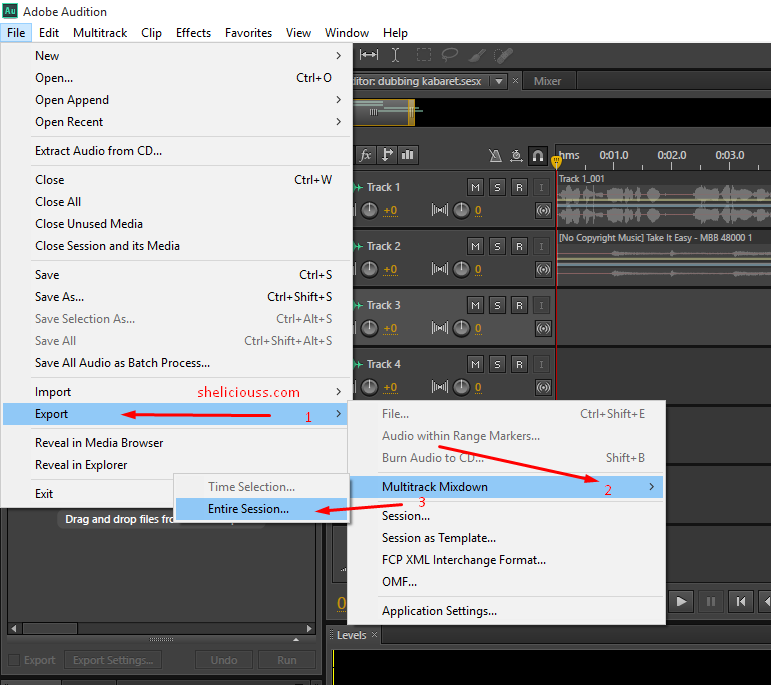Image resolution: width=771 pixels, height=685 pixels.
Task: Arm Track 1 for record
Action: [519, 187]
